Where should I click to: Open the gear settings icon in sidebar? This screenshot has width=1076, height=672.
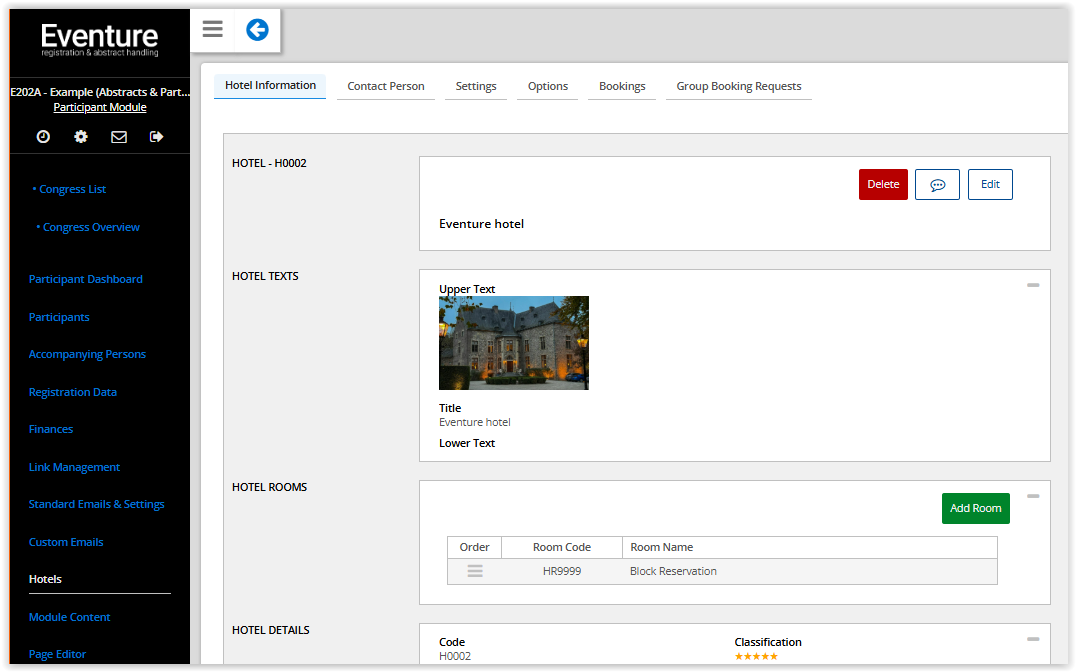tap(81, 137)
